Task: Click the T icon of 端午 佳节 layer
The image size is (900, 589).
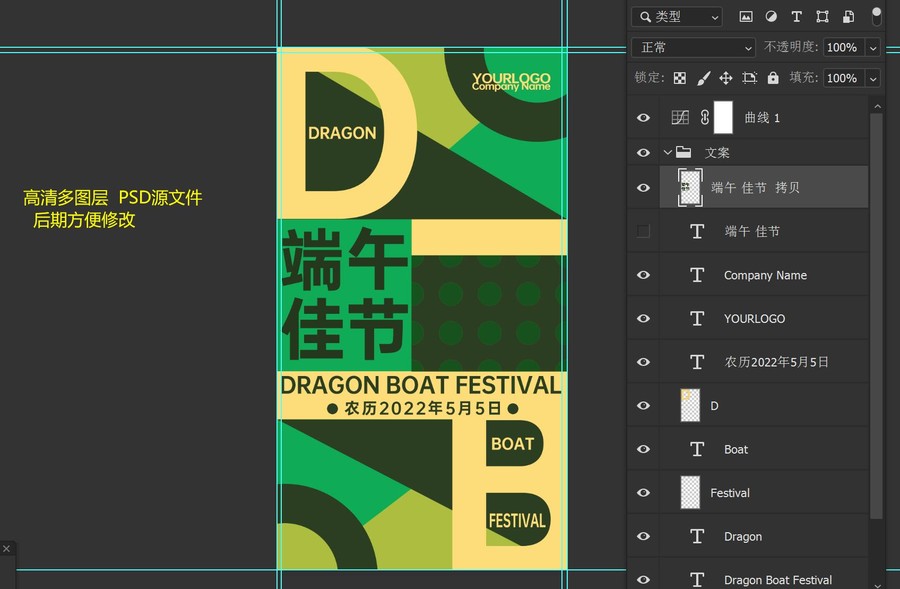Action: pos(697,231)
